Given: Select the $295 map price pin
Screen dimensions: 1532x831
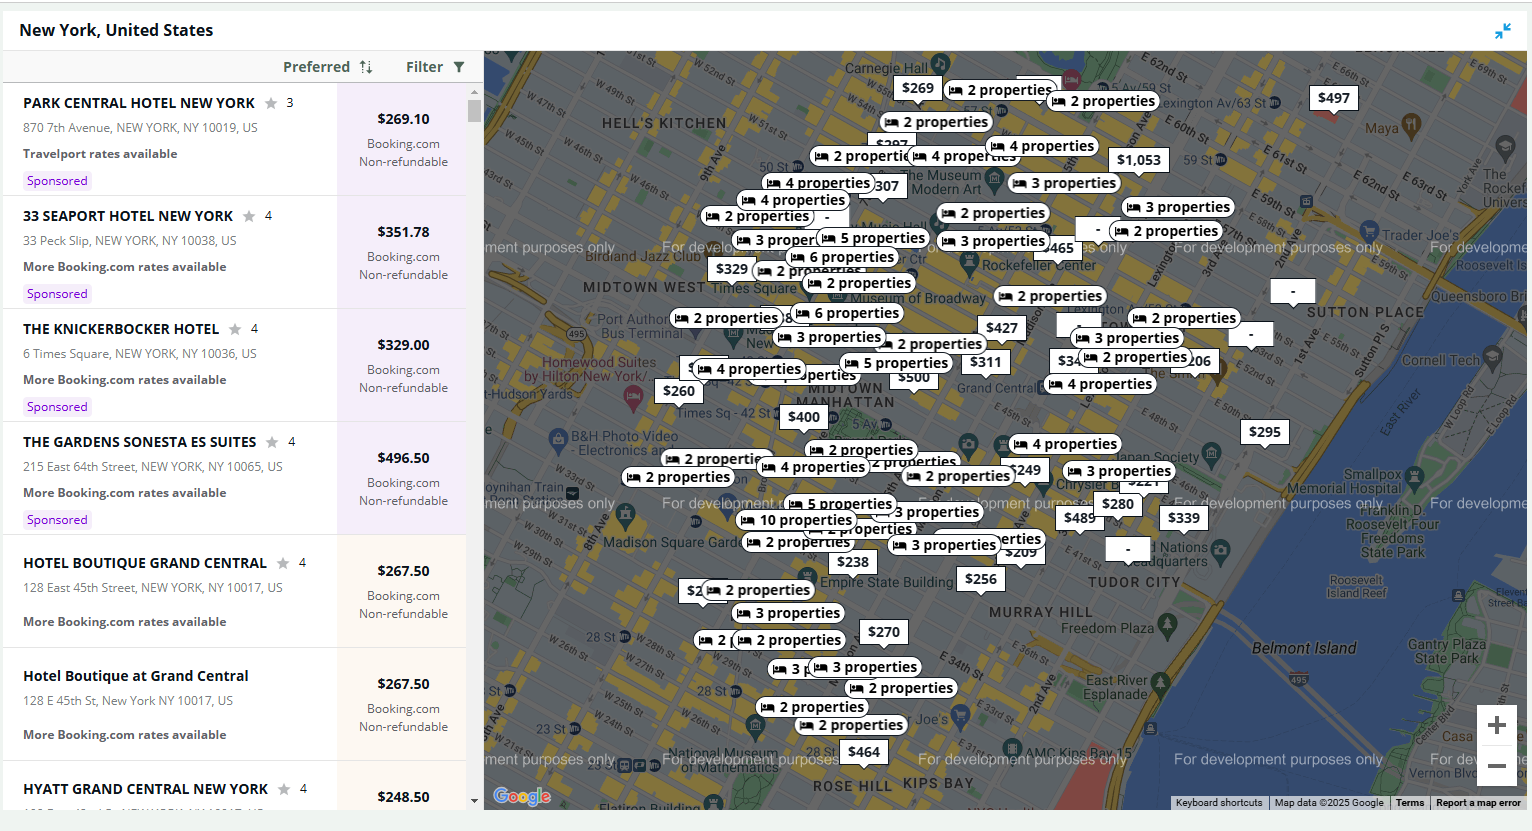Looking at the screenshot, I should pos(1264,432).
